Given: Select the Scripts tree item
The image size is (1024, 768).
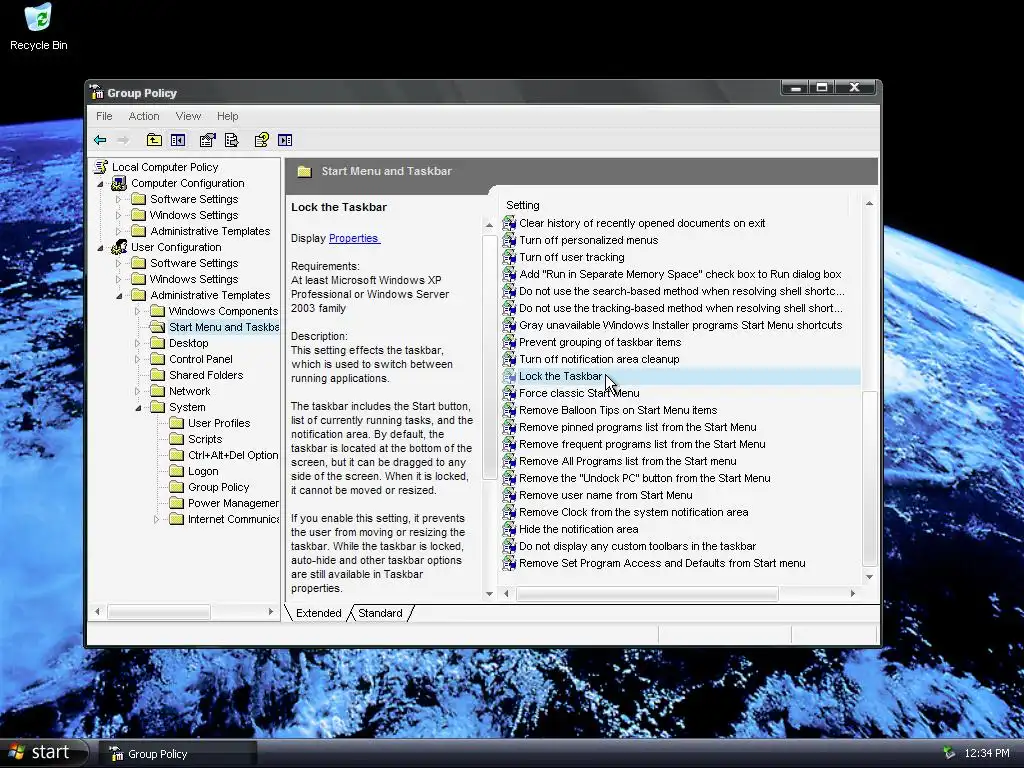Looking at the screenshot, I should 205,439.
